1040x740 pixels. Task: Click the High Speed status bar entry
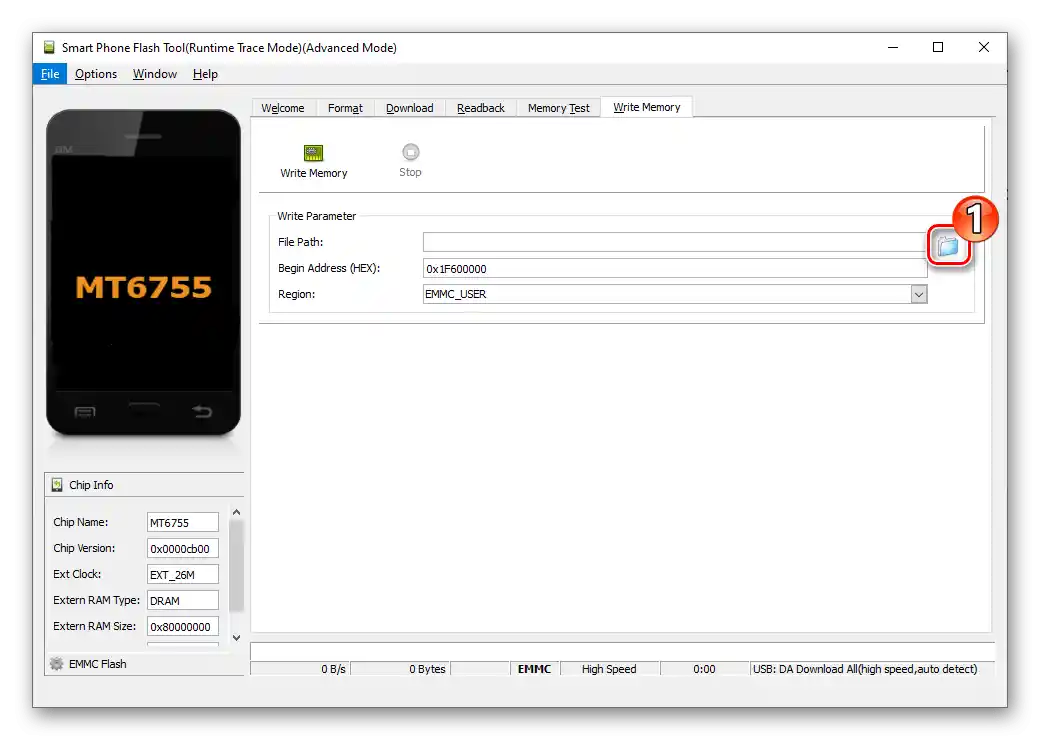(610, 669)
